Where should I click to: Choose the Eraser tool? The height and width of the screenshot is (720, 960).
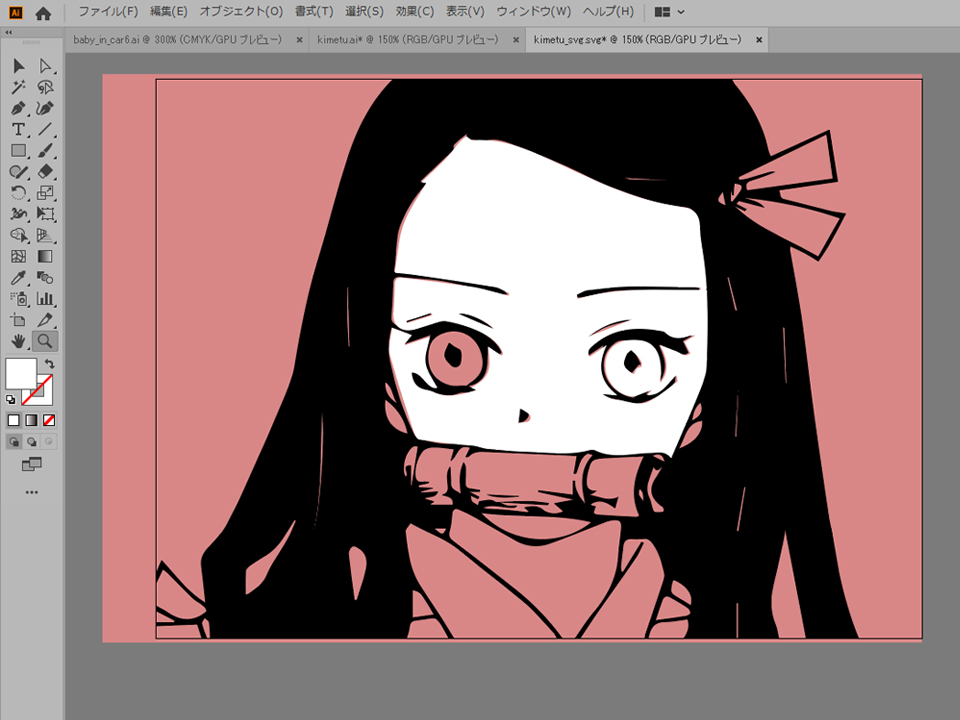coord(45,172)
